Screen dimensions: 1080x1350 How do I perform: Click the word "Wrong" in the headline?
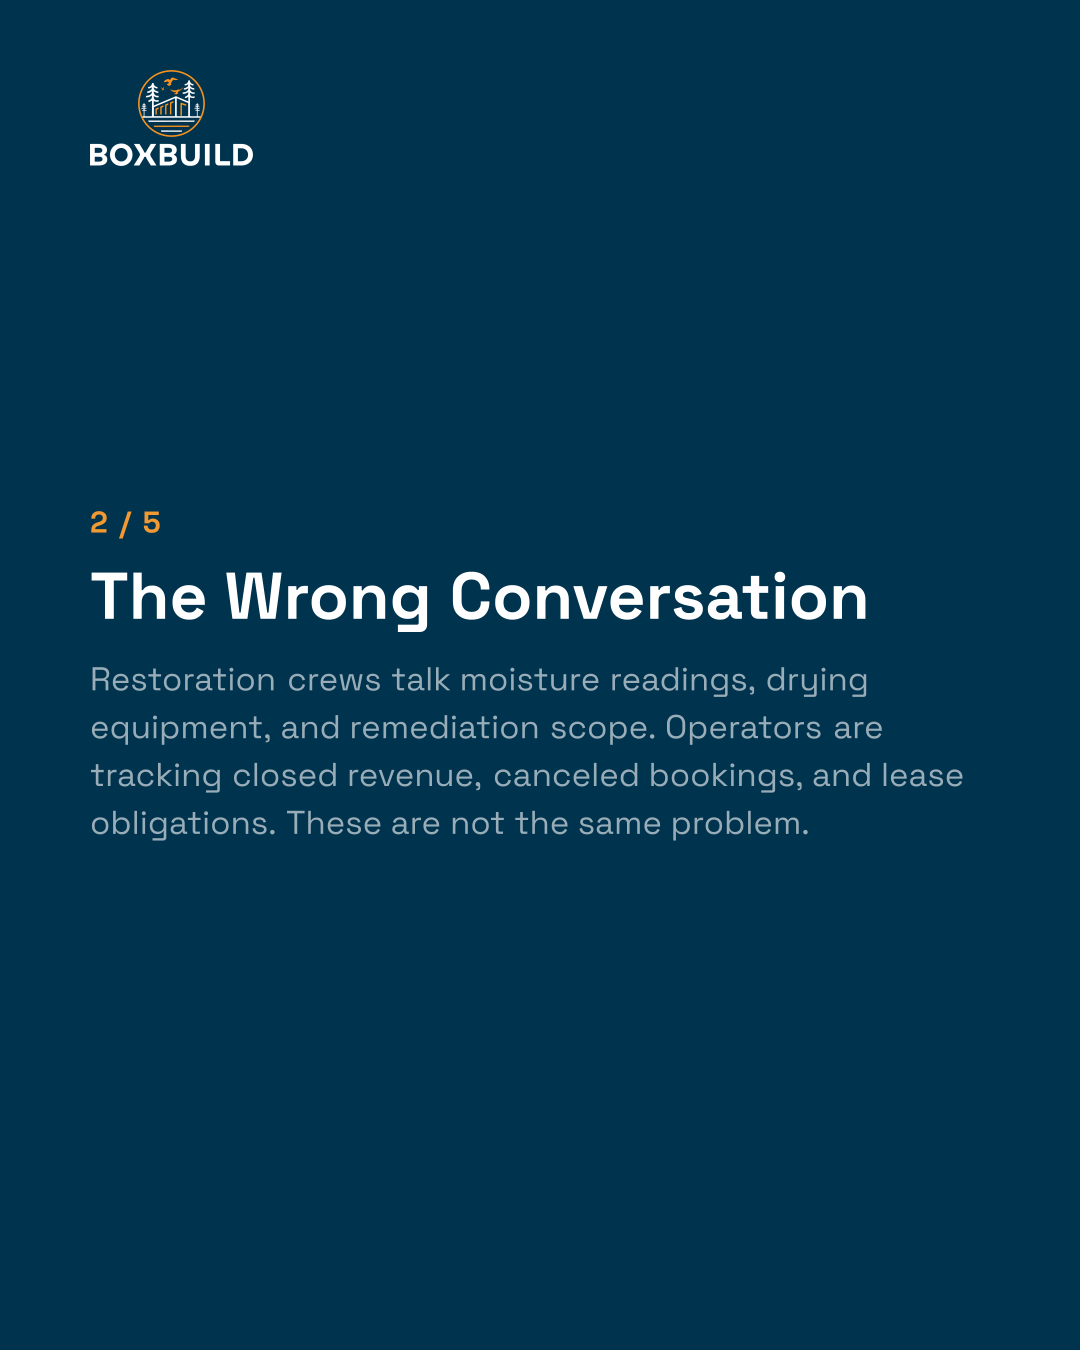[x=328, y=599]
